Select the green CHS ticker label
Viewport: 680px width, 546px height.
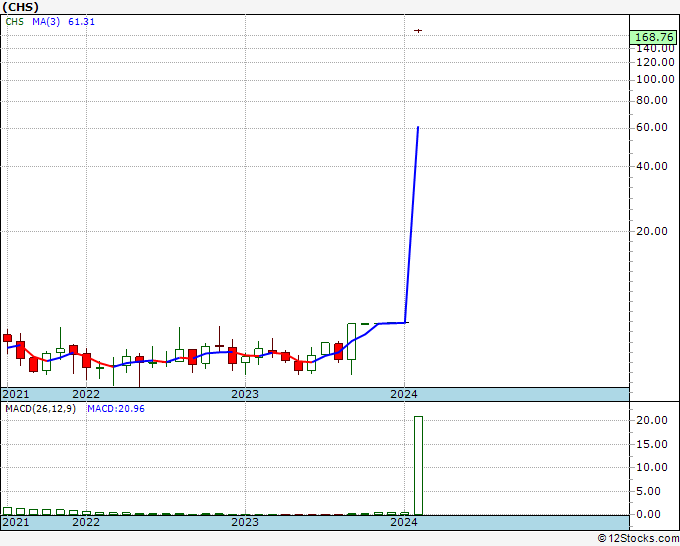coord(14,22)
